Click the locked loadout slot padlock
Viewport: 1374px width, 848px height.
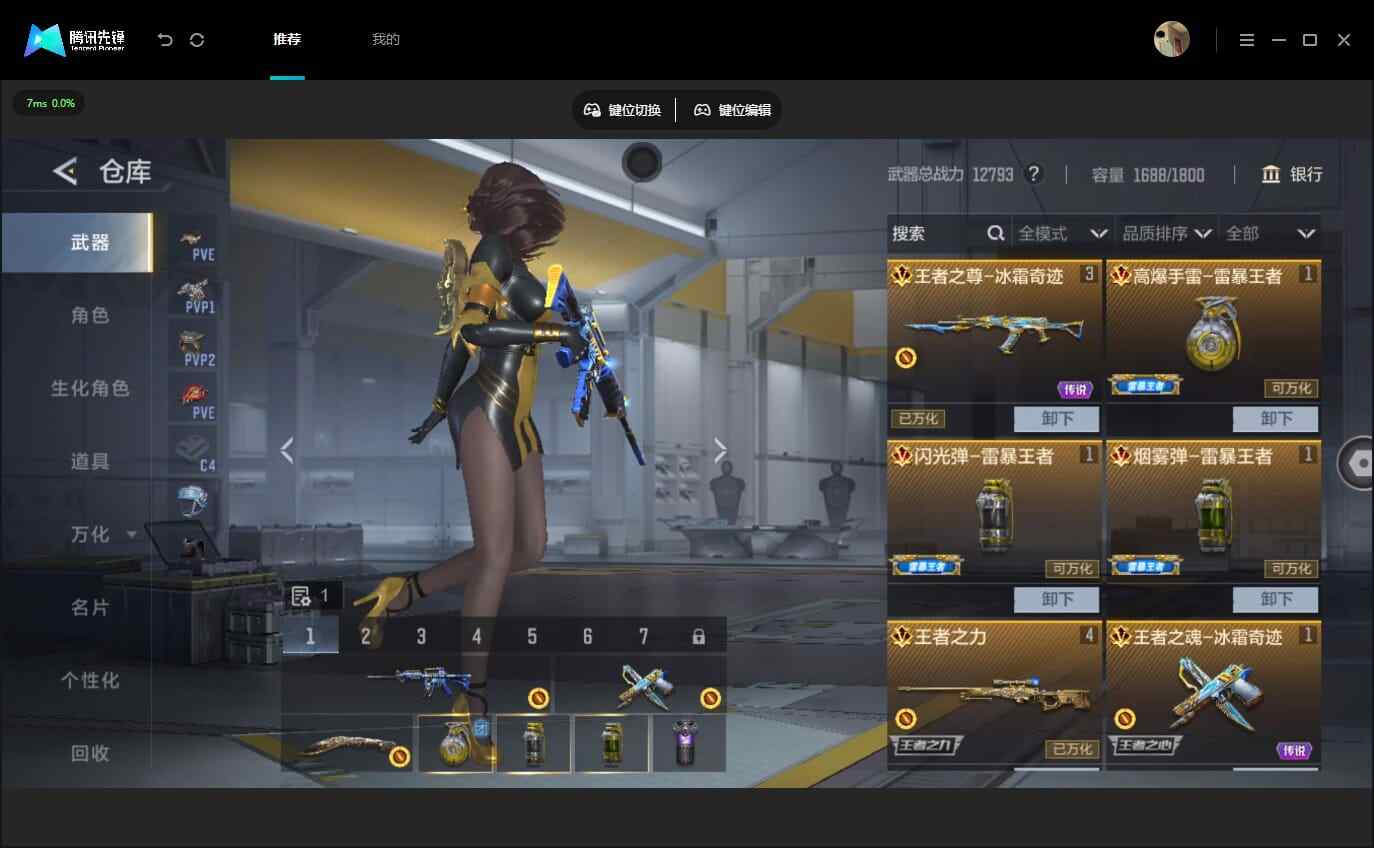click(699, 636)
